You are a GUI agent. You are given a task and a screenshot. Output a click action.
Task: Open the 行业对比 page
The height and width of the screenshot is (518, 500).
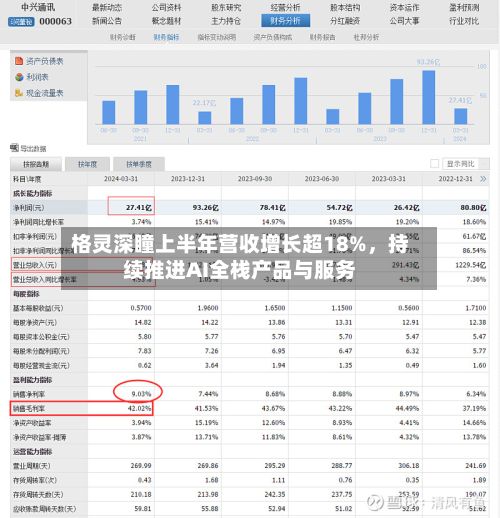[464, 21]
